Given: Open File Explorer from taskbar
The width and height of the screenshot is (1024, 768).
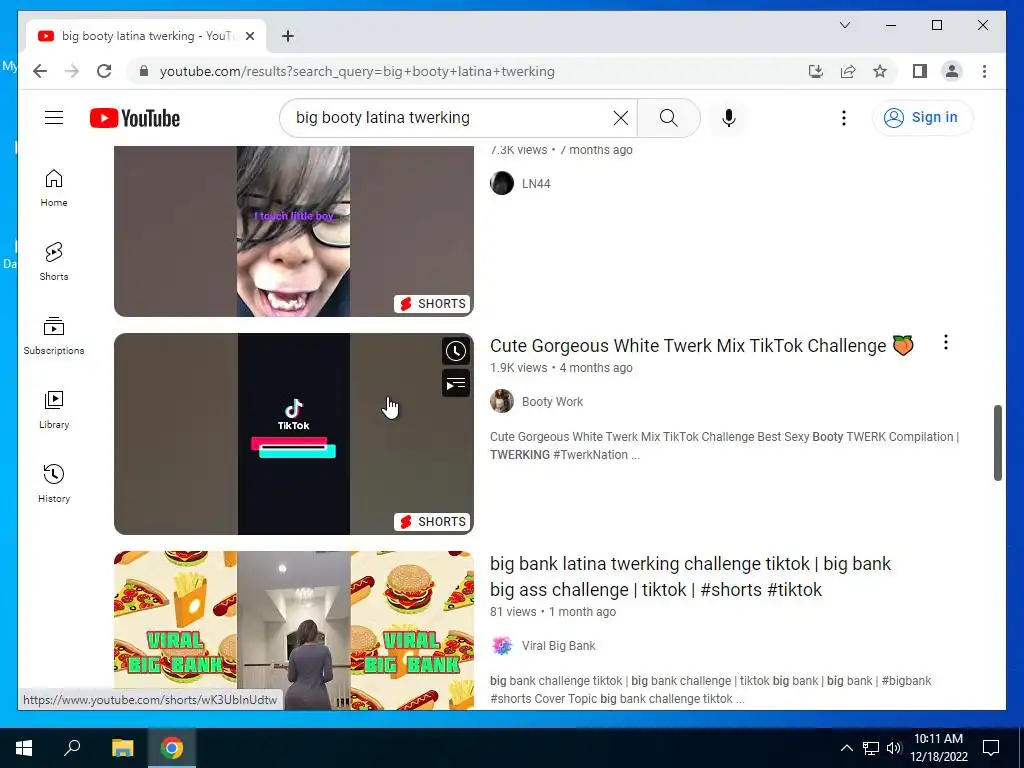Looking at the screenshot, I should [122, 748].
